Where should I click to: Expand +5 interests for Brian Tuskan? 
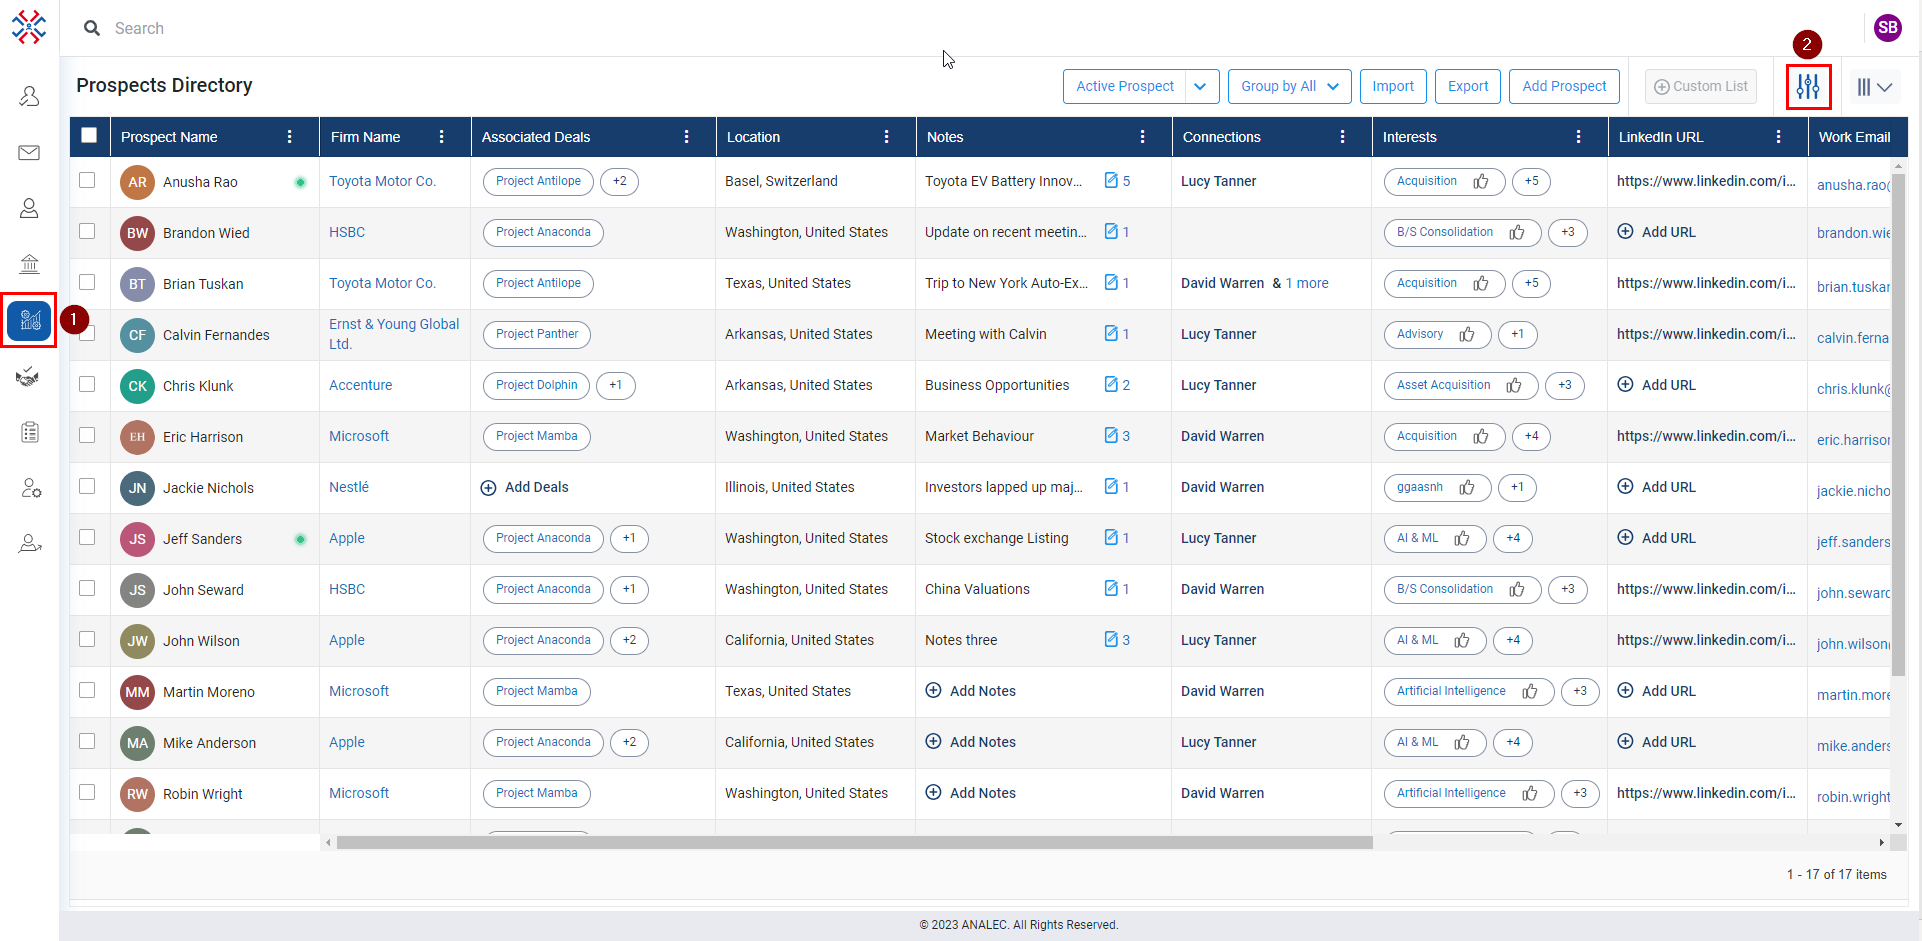click(x=1532, y=284)
